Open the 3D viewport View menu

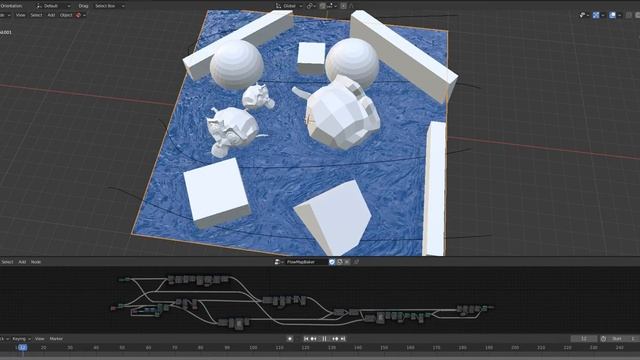click(x=20, y=15)
